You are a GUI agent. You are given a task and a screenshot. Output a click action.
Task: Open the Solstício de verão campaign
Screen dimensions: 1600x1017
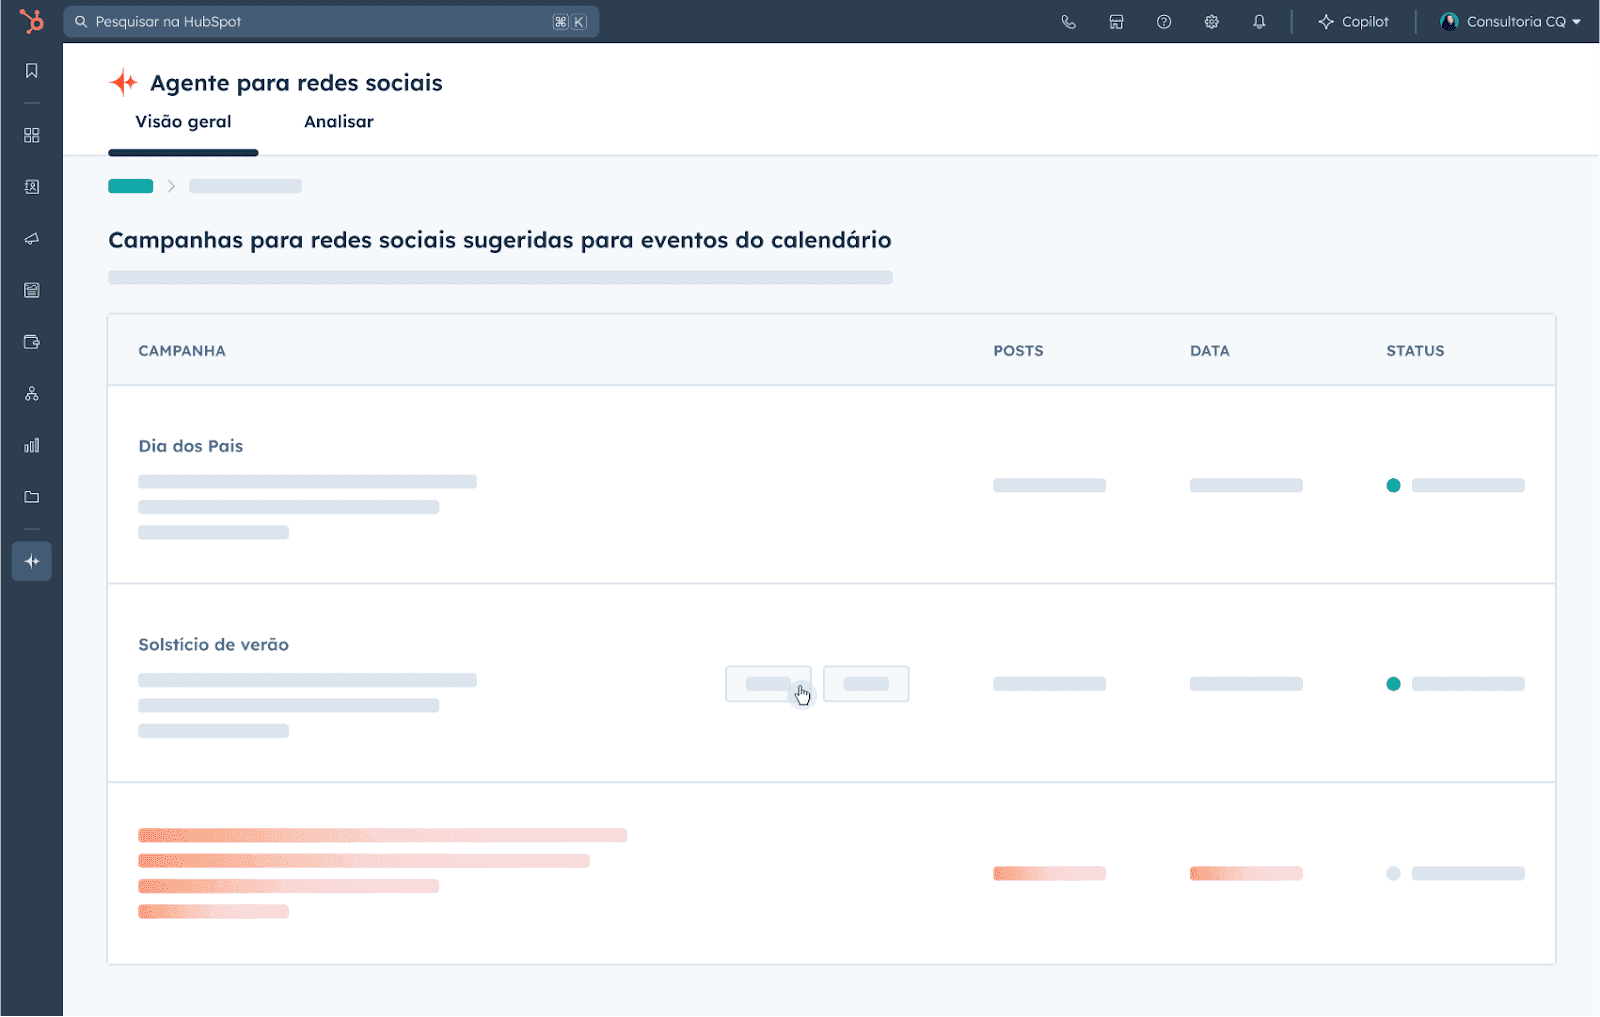pos(214,645)
